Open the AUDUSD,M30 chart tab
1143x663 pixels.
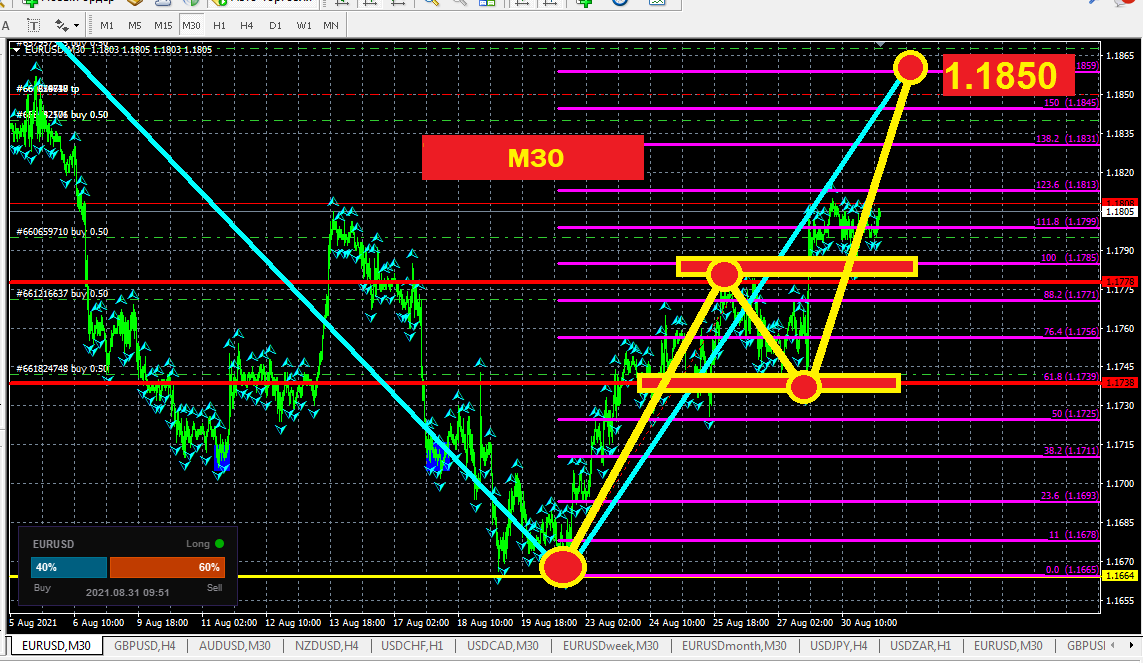click(x=235, y=646)
